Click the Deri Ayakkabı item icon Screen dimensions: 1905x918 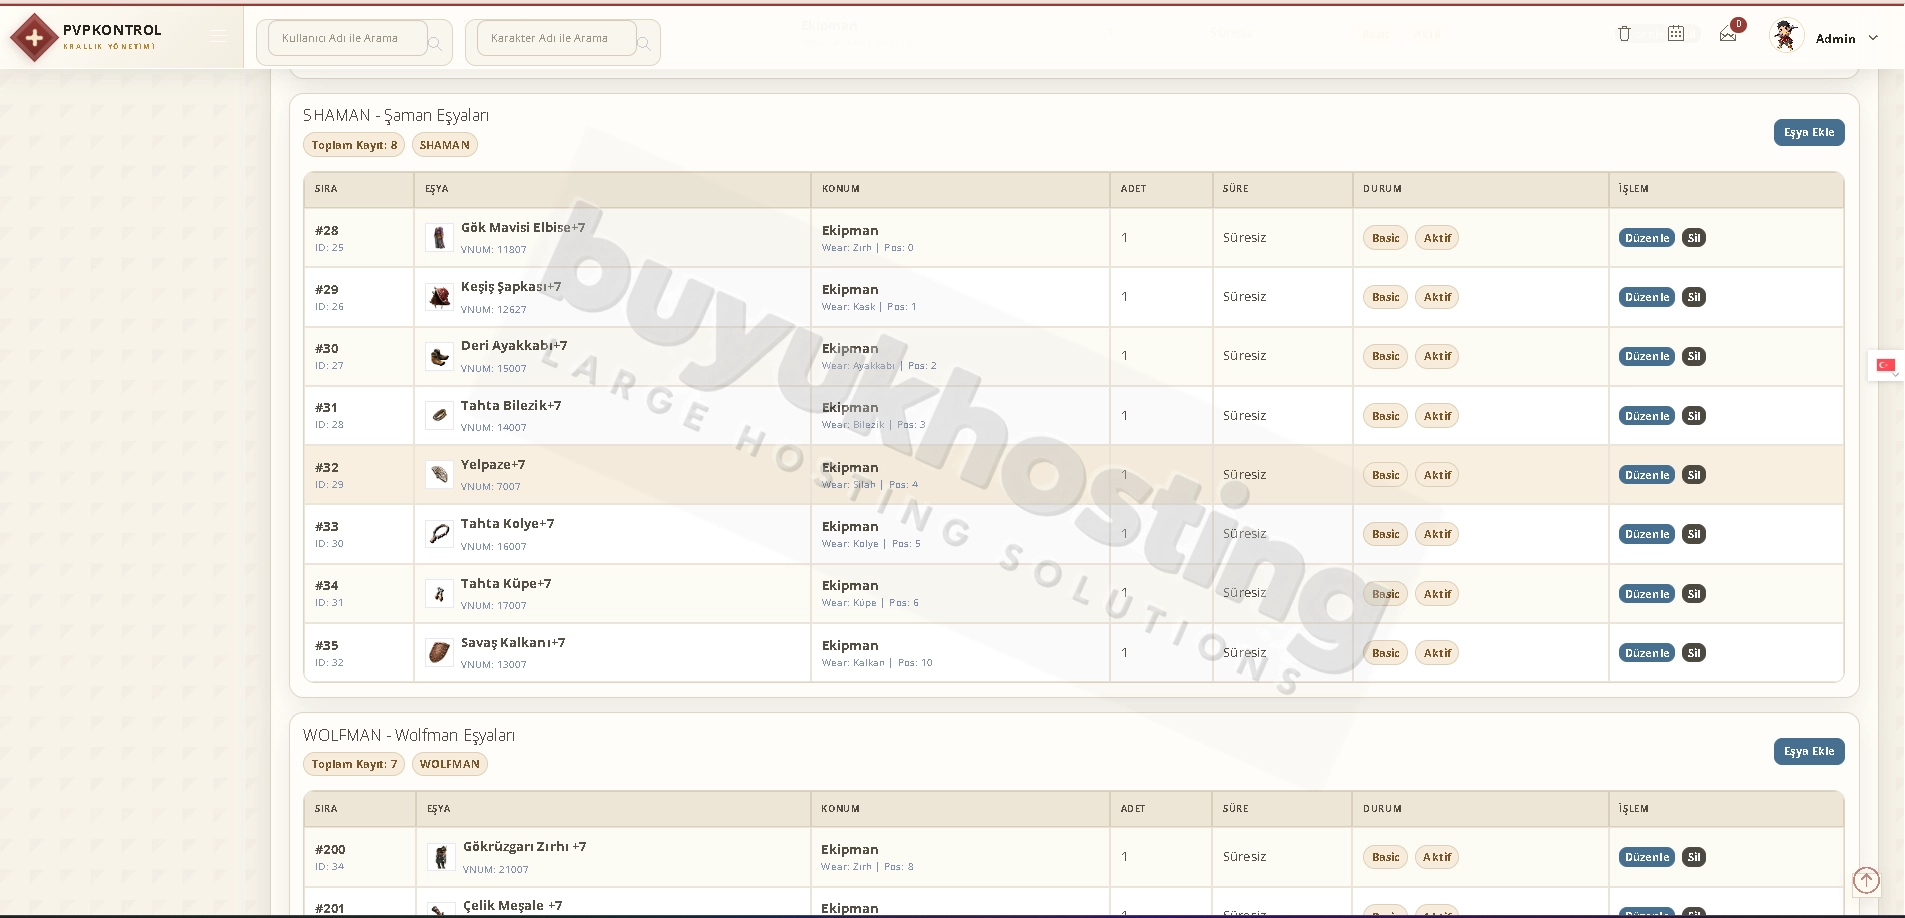[439, 356]
